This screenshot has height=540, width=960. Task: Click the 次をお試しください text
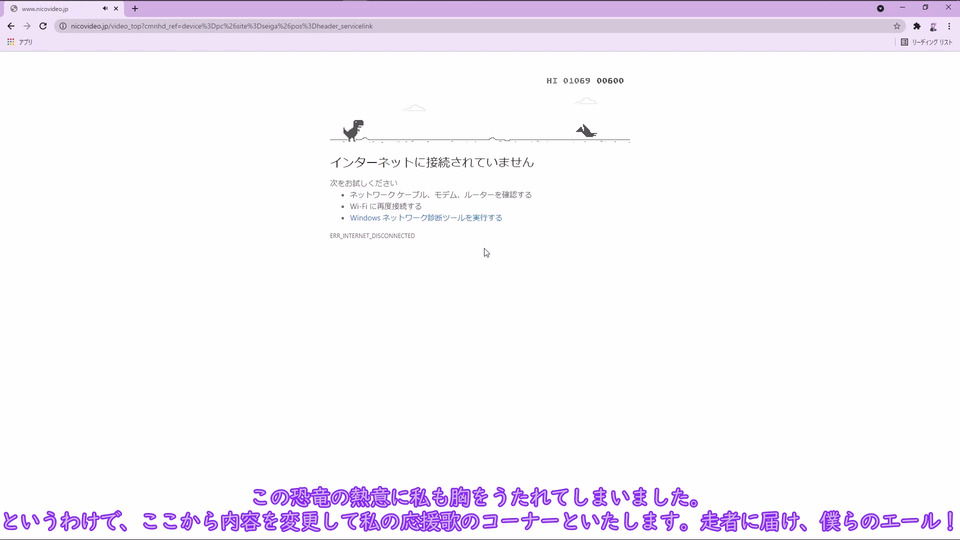(363, 183)
